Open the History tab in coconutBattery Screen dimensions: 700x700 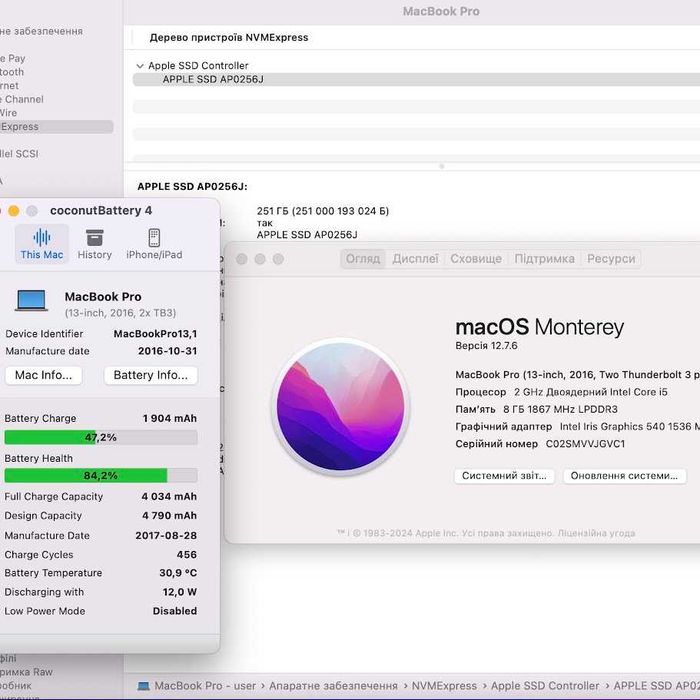94,244
